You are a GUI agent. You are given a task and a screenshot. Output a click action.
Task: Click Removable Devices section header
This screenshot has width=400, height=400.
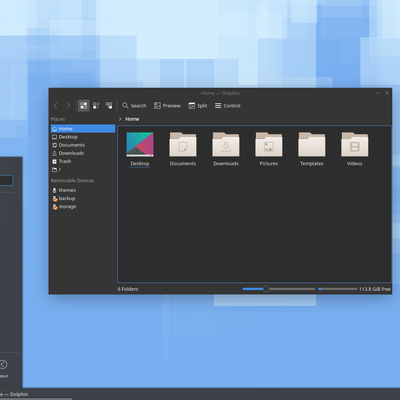pos(72,181)
